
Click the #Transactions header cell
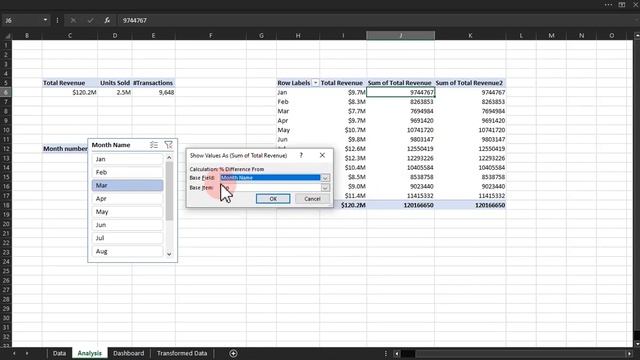tap(153, 83)
